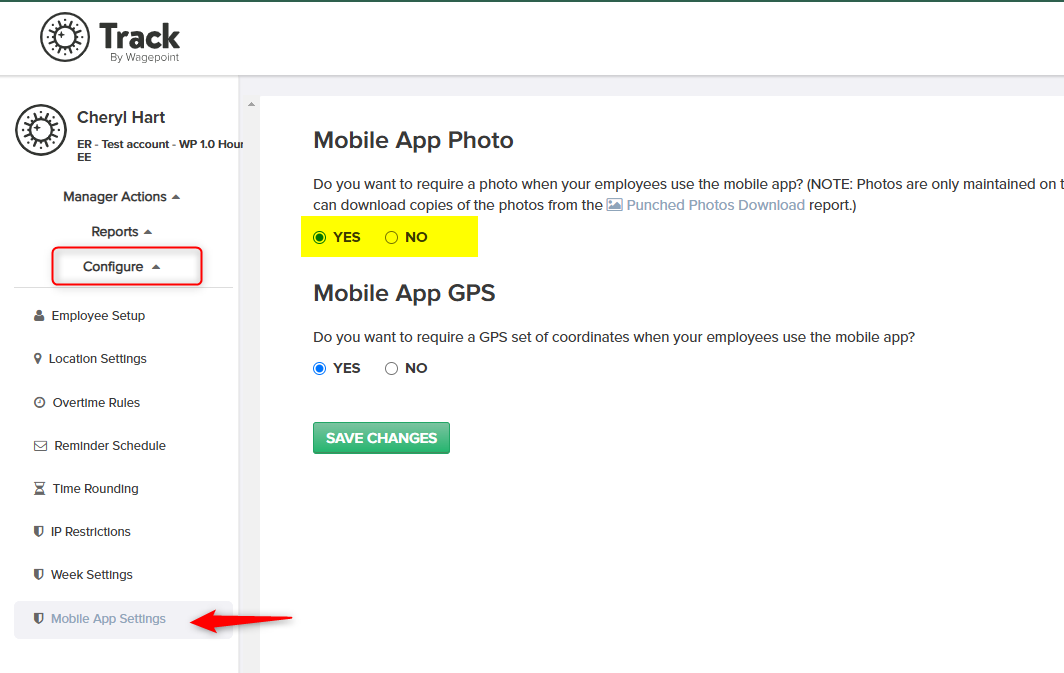Collapse the Reports menu section
Image resolution: width=1064 pixels, height=673 pixels.
tap(121, 232)
